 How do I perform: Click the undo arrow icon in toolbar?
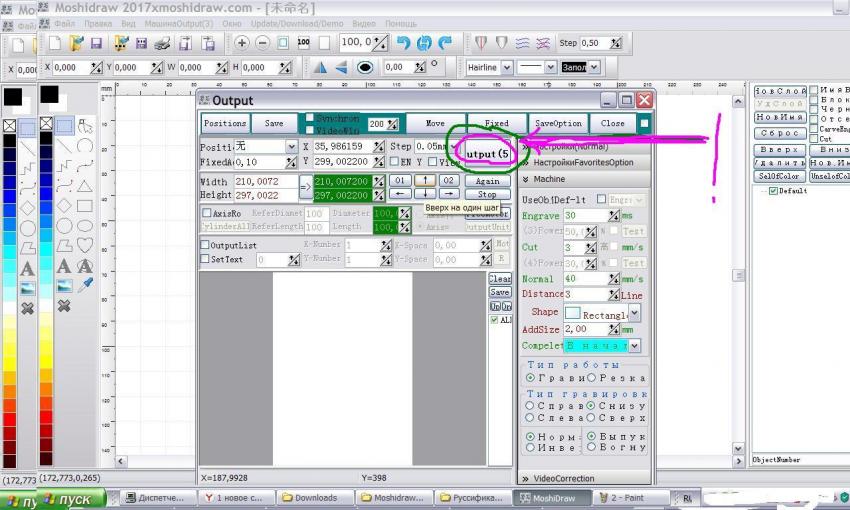click(x=403, y=43)
